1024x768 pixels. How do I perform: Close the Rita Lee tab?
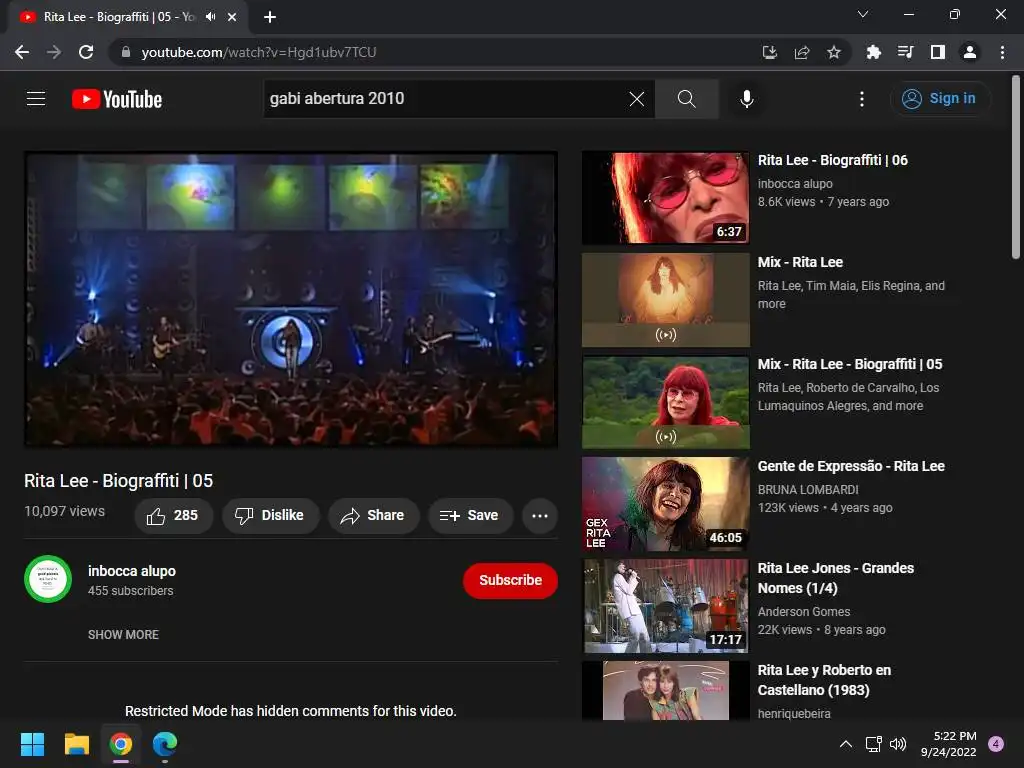click(232, 17)
